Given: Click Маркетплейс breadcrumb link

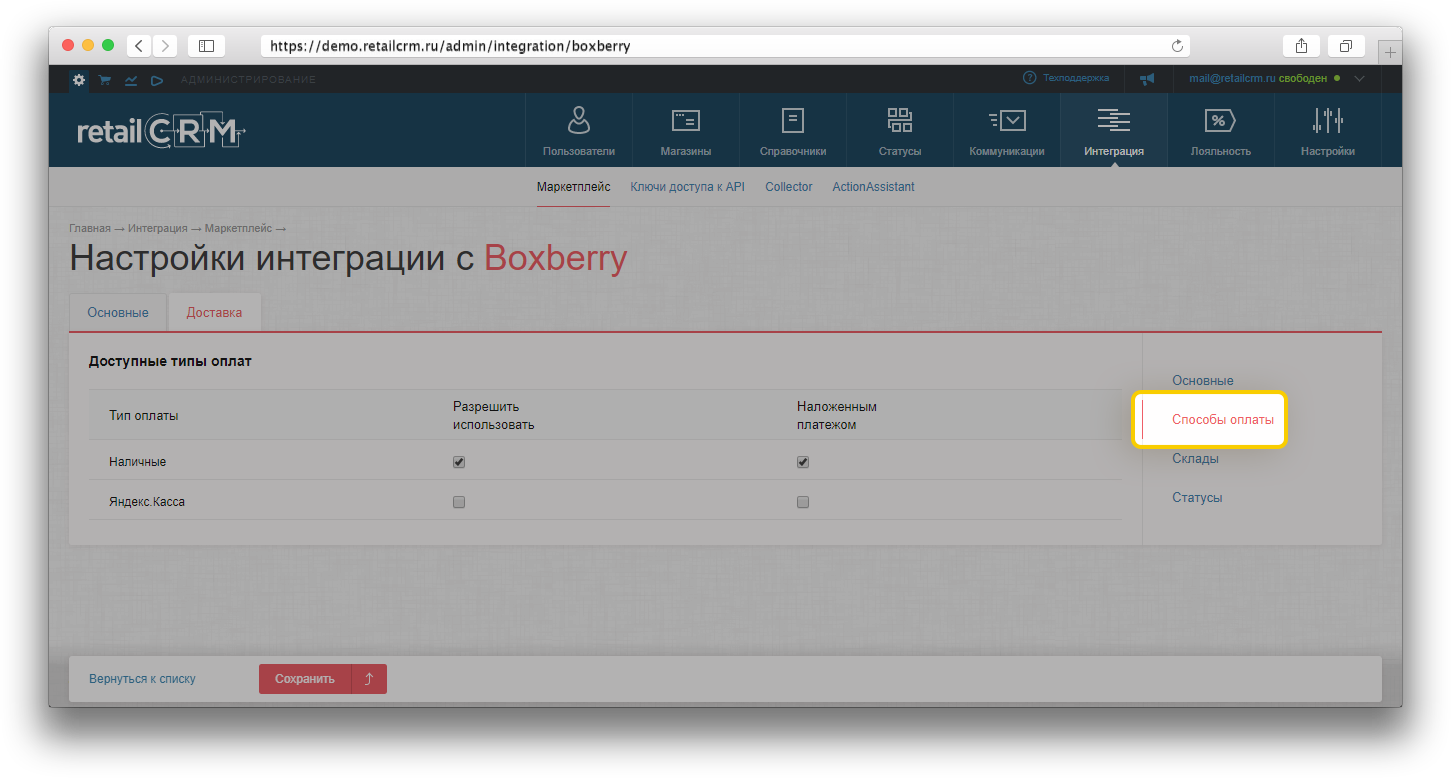Looking at the screenshot, I should (x=239, y=229).
